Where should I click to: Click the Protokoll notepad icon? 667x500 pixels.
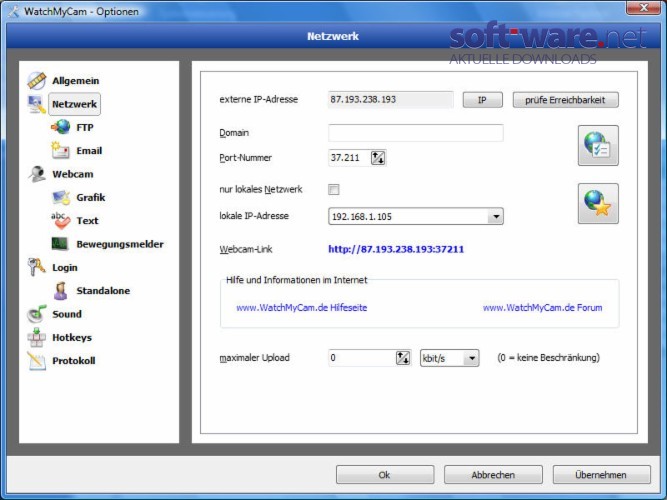pos(37,360)
